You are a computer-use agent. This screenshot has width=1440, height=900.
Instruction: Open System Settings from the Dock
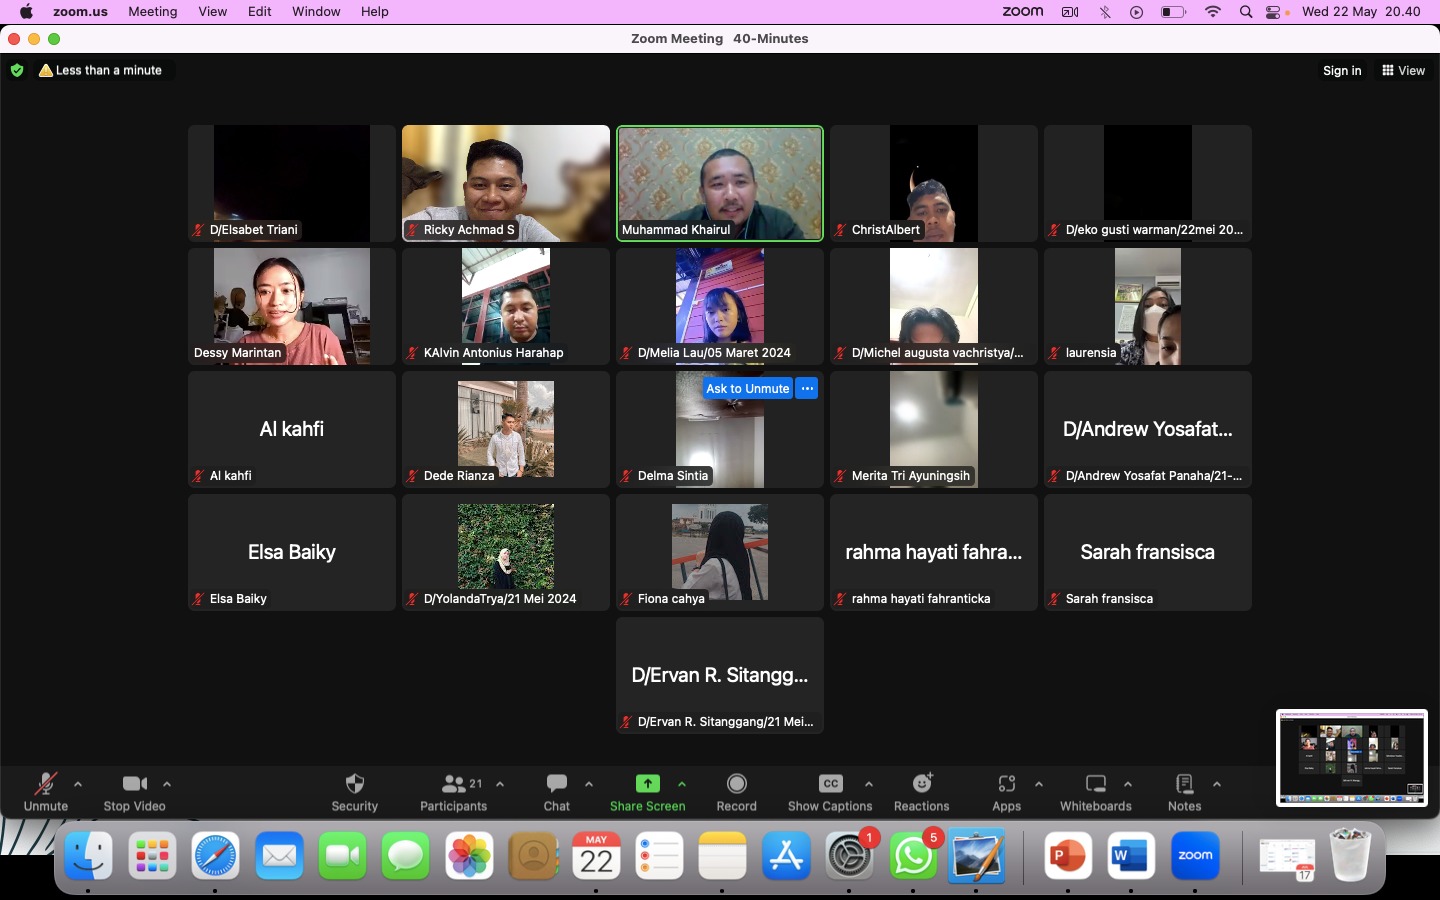tap(850, 858)
